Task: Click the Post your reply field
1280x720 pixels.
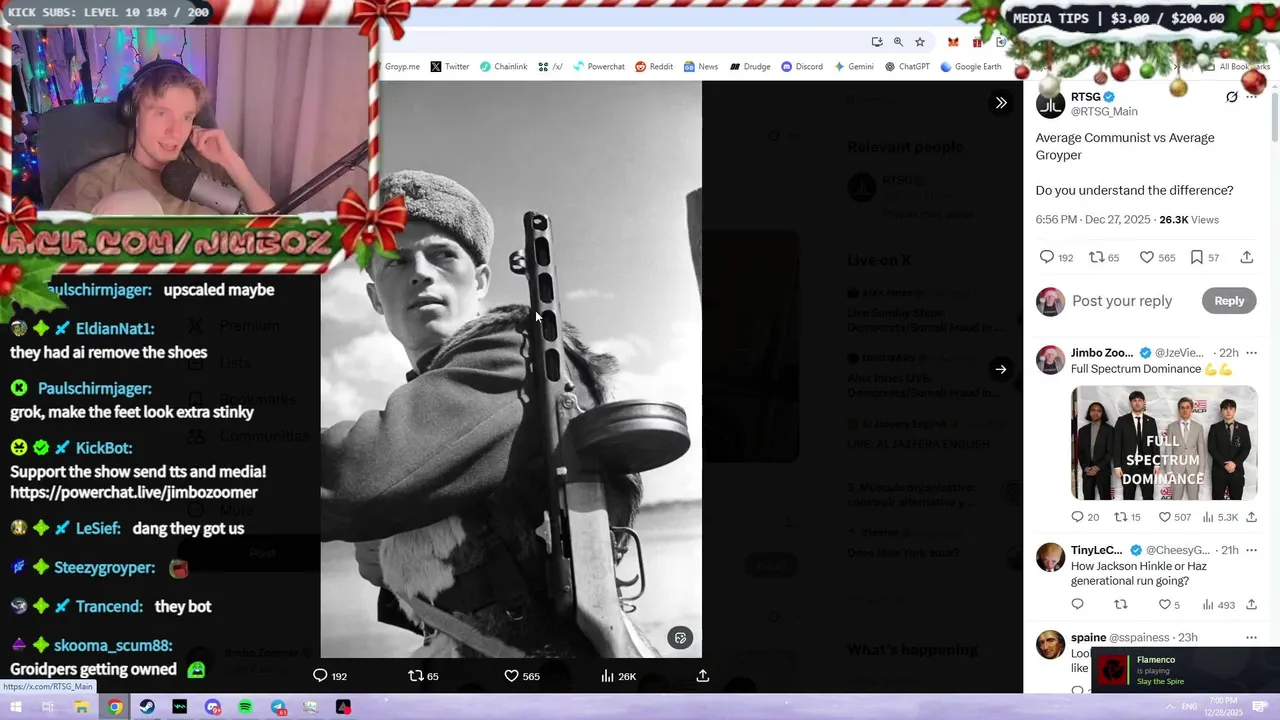Action: tap(1122, 301)
